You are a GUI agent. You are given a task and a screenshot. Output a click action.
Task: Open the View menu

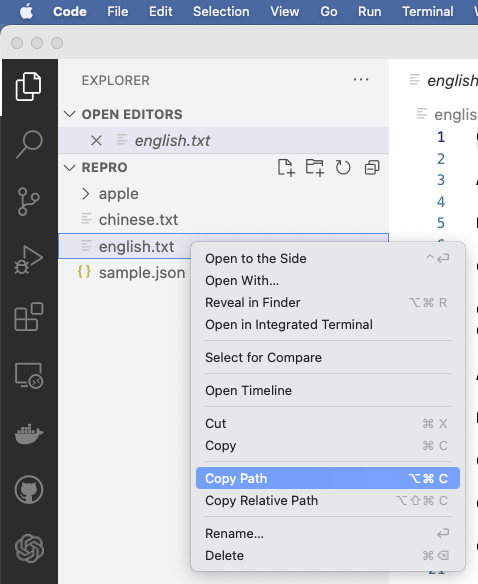[x=285, y=12]
